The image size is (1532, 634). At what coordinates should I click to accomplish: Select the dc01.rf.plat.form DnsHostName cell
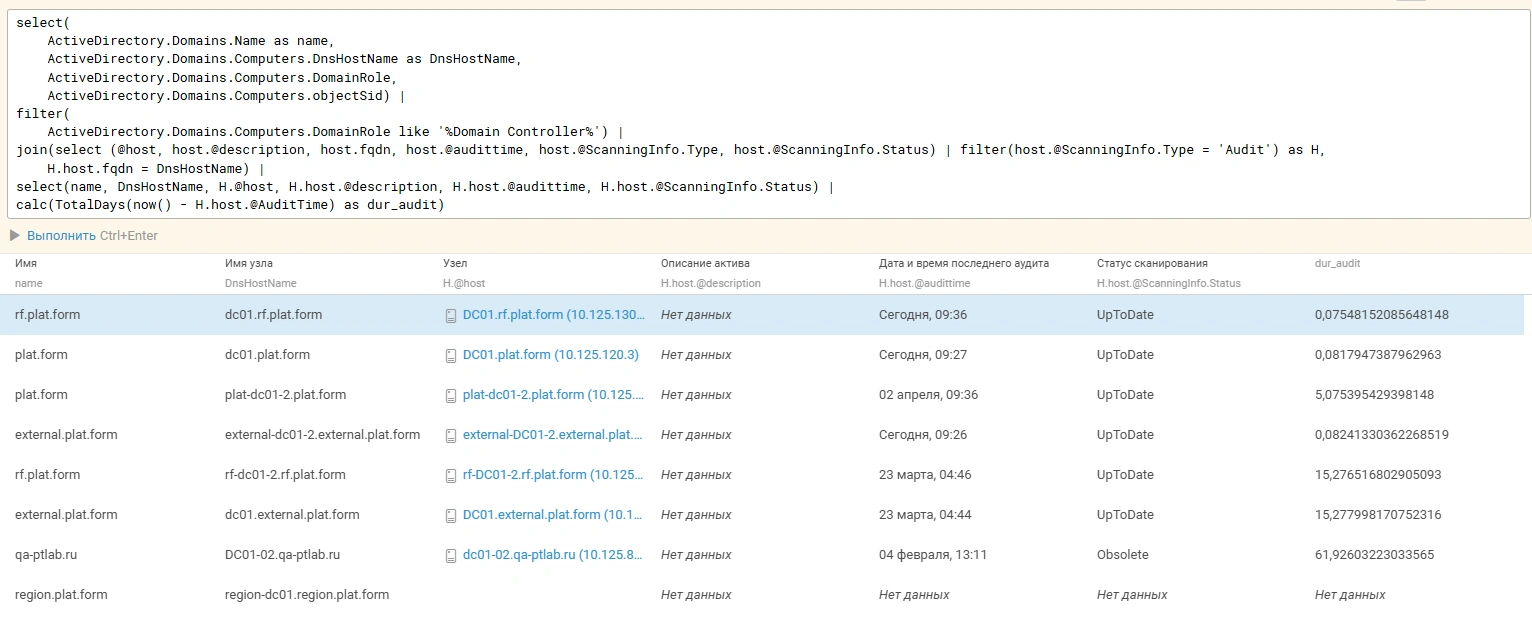(x=274, y=315)
